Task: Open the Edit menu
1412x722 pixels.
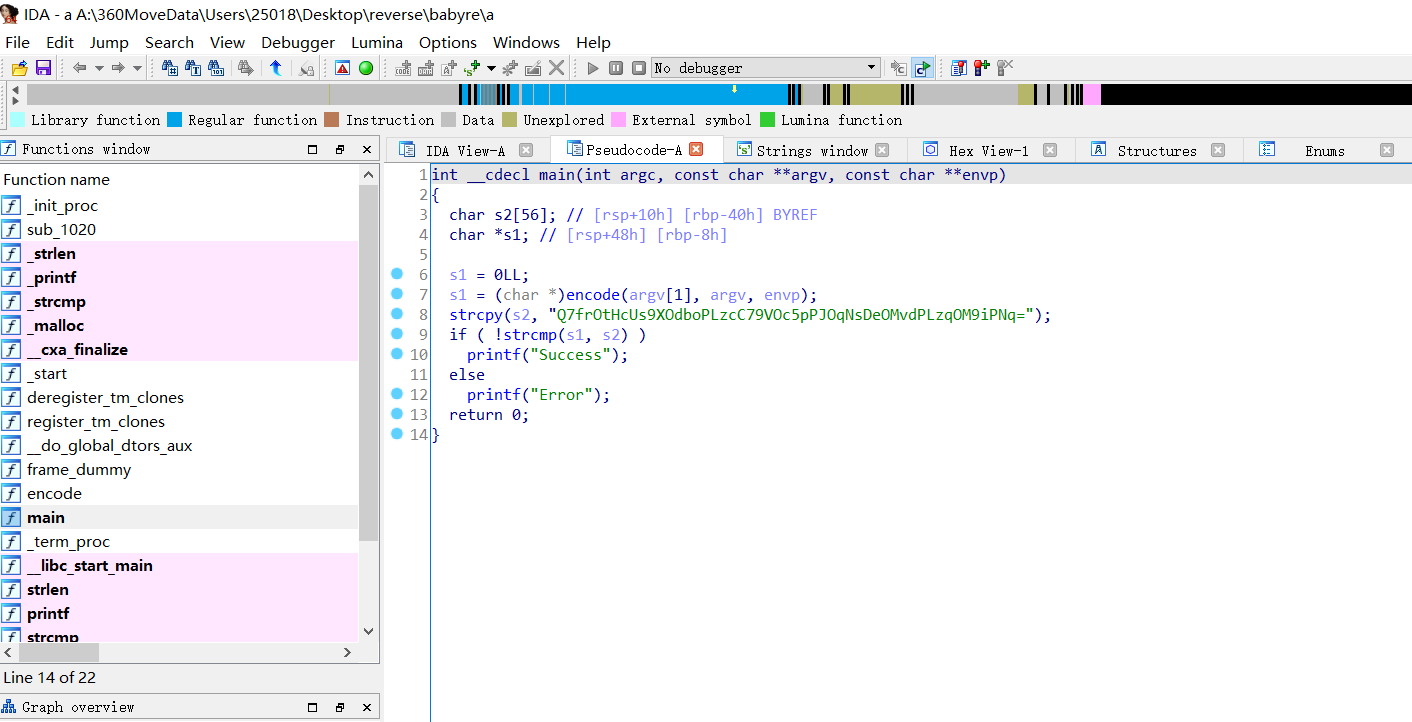Action: coord(60,42)
